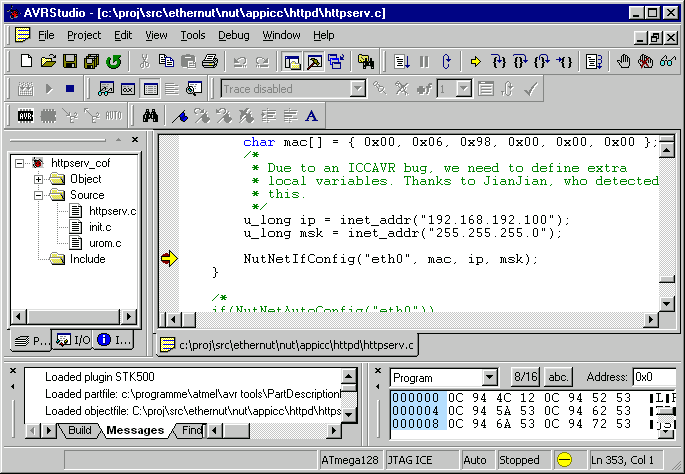
Task: Open a file with the open folder icon
Action: coord(48,61)
